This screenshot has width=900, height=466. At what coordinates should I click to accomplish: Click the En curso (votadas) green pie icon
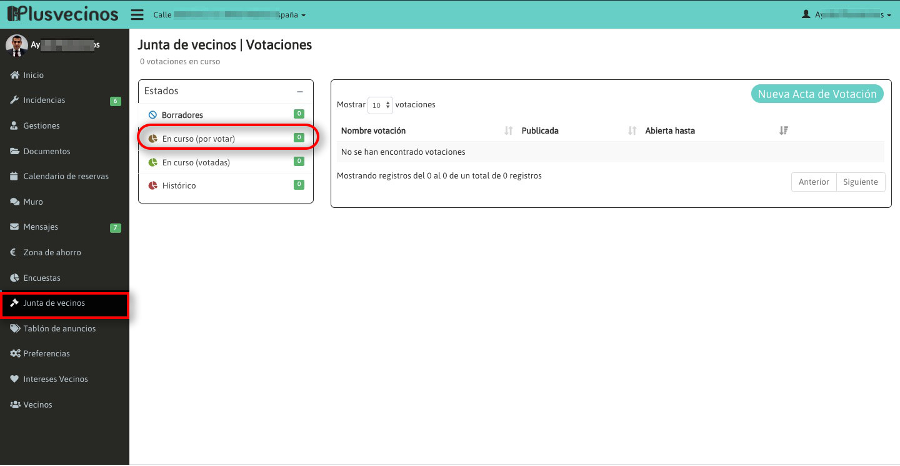(x=153, y=162)
